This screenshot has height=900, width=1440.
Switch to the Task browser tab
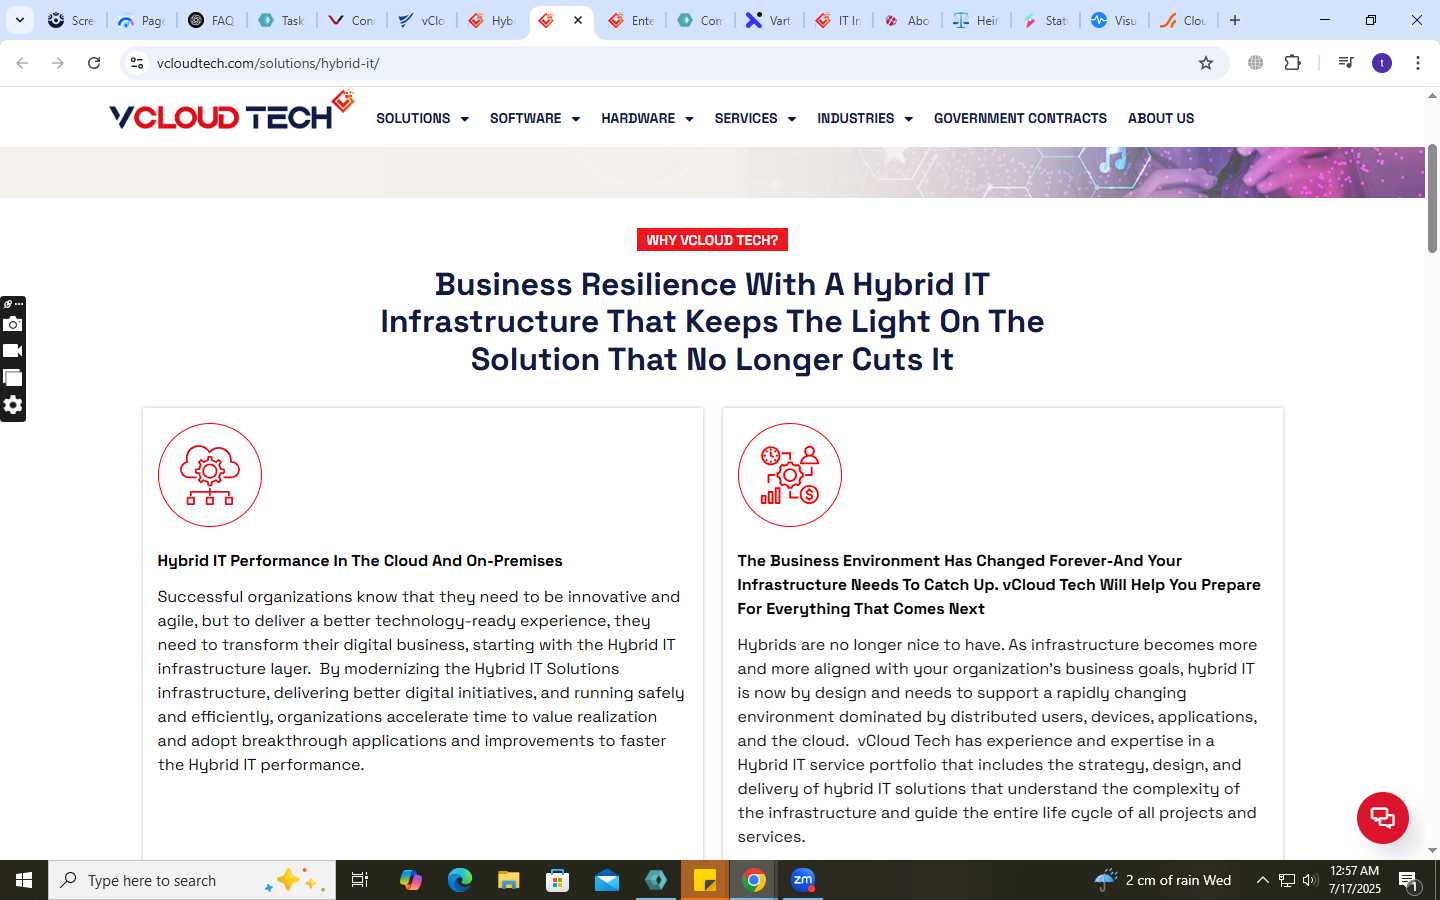click(x=281, y=20)
